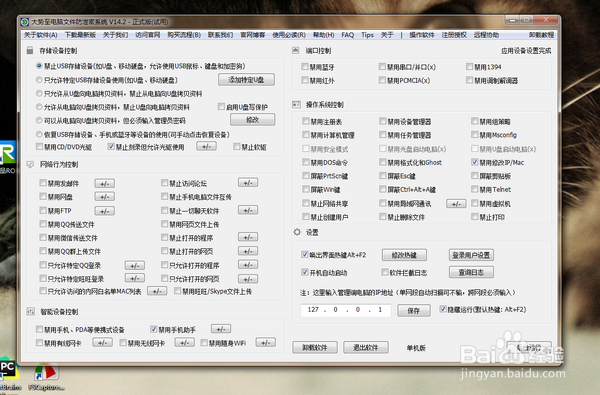Open +/- list for 禁止一切聊天软件
Viewport: 600px width, 395px height.
pos(248,210)
